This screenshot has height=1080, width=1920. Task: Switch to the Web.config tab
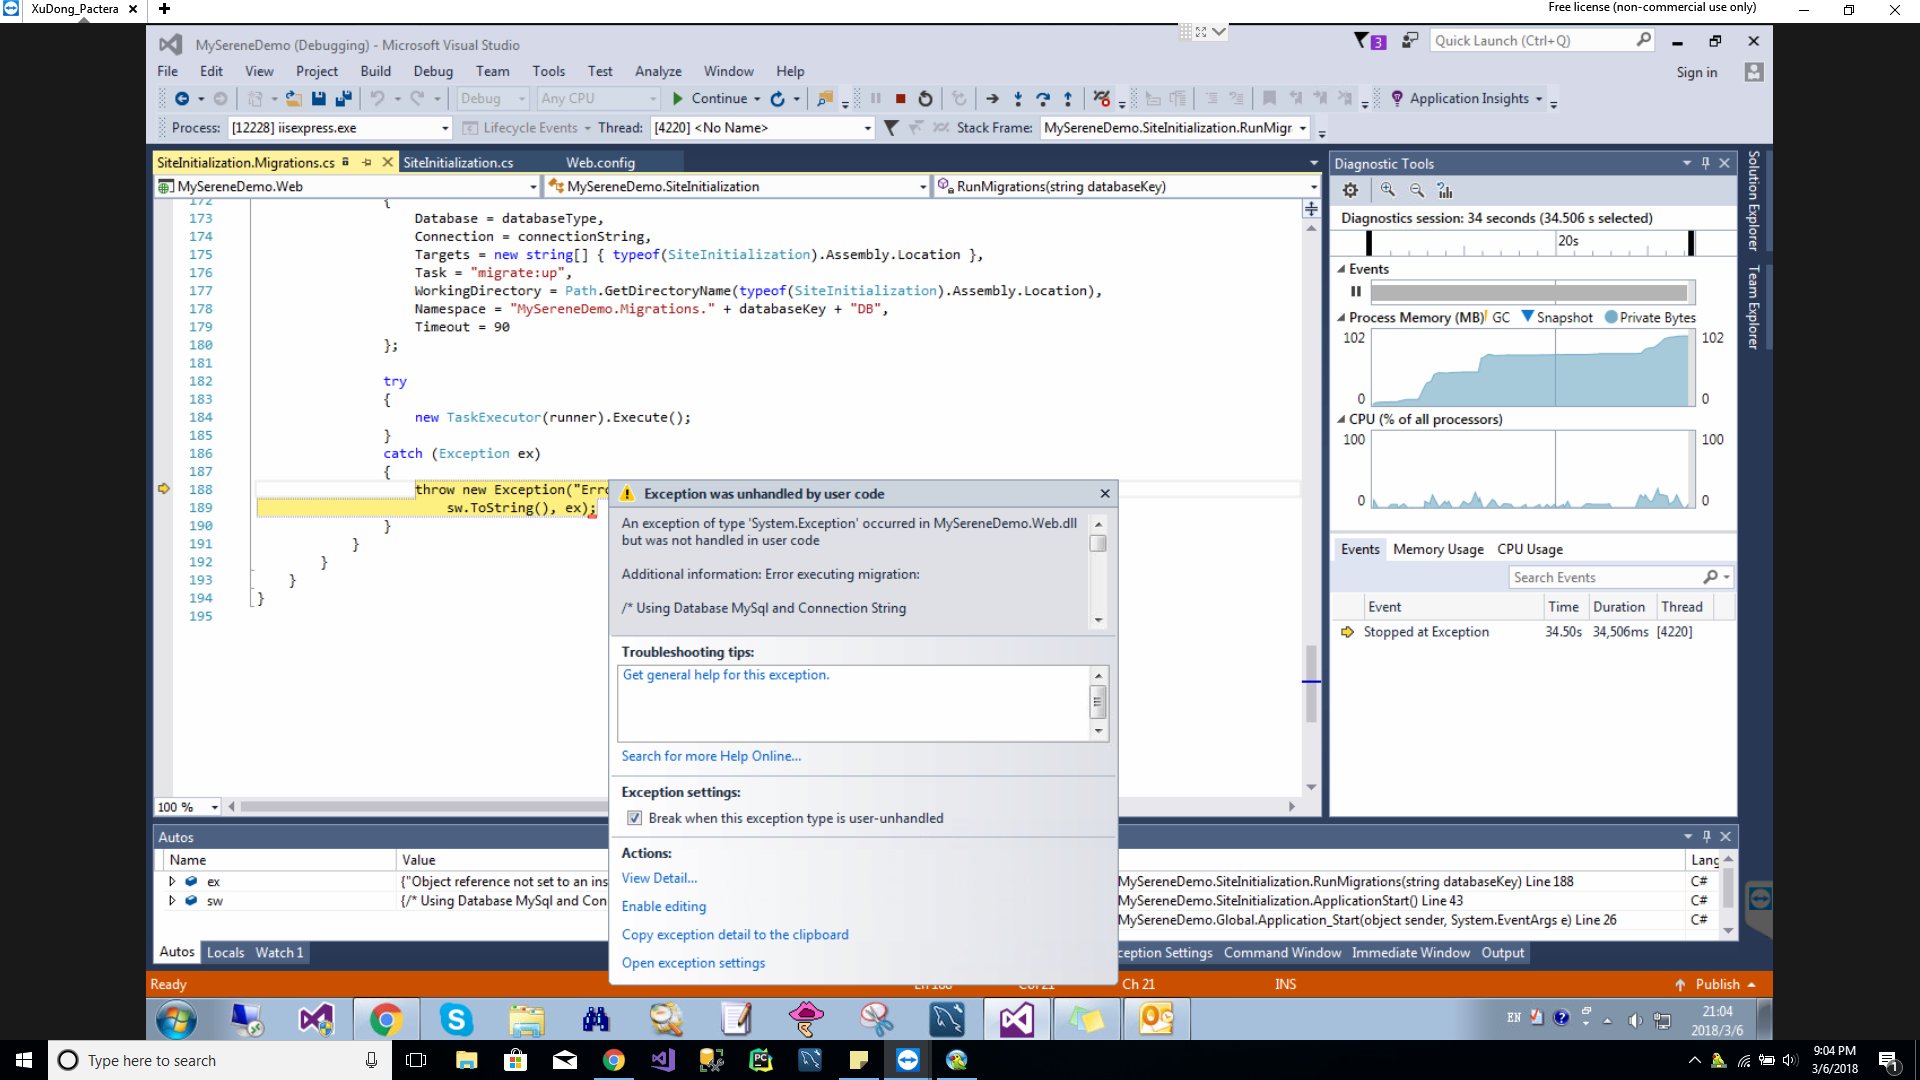point(601,161)
